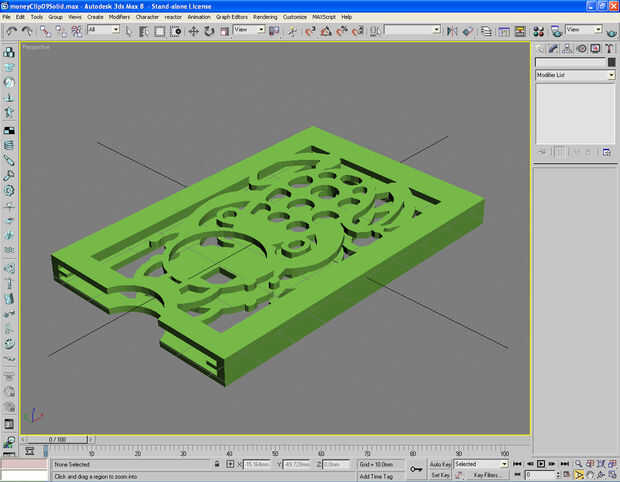This screenshot has height=482, width=620.
Task: Click the Set Keys key icon
Action: tap(416, 468)
